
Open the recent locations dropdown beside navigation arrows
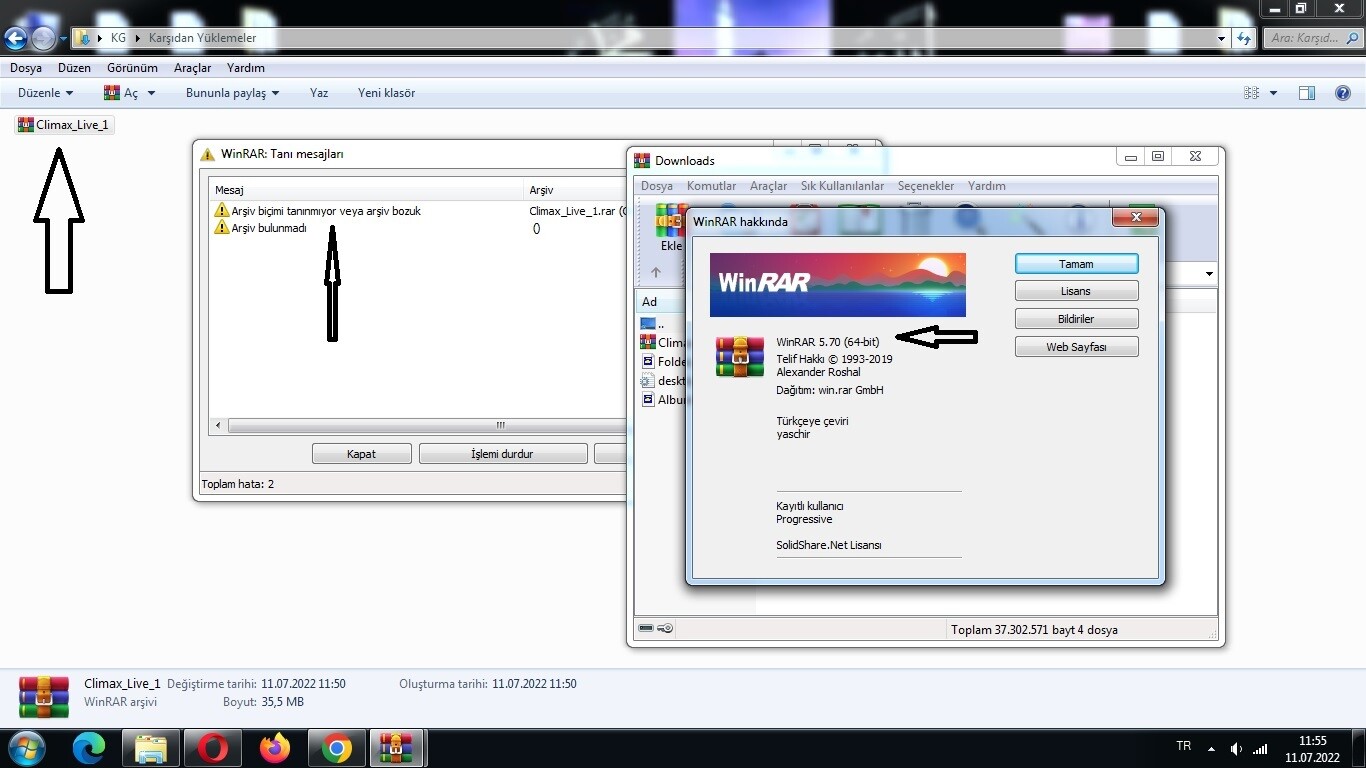pos(63,39)
